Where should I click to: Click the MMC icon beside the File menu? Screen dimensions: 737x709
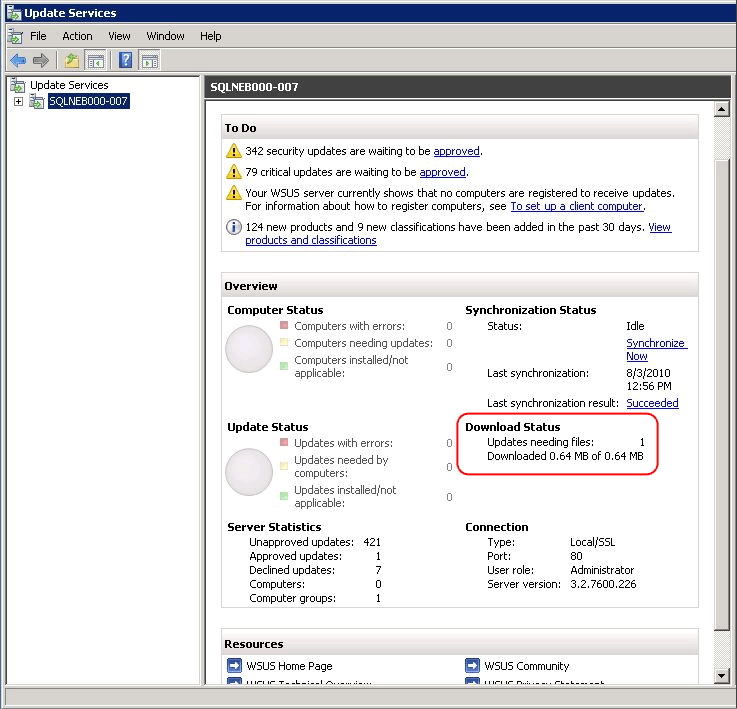(15, 36)
